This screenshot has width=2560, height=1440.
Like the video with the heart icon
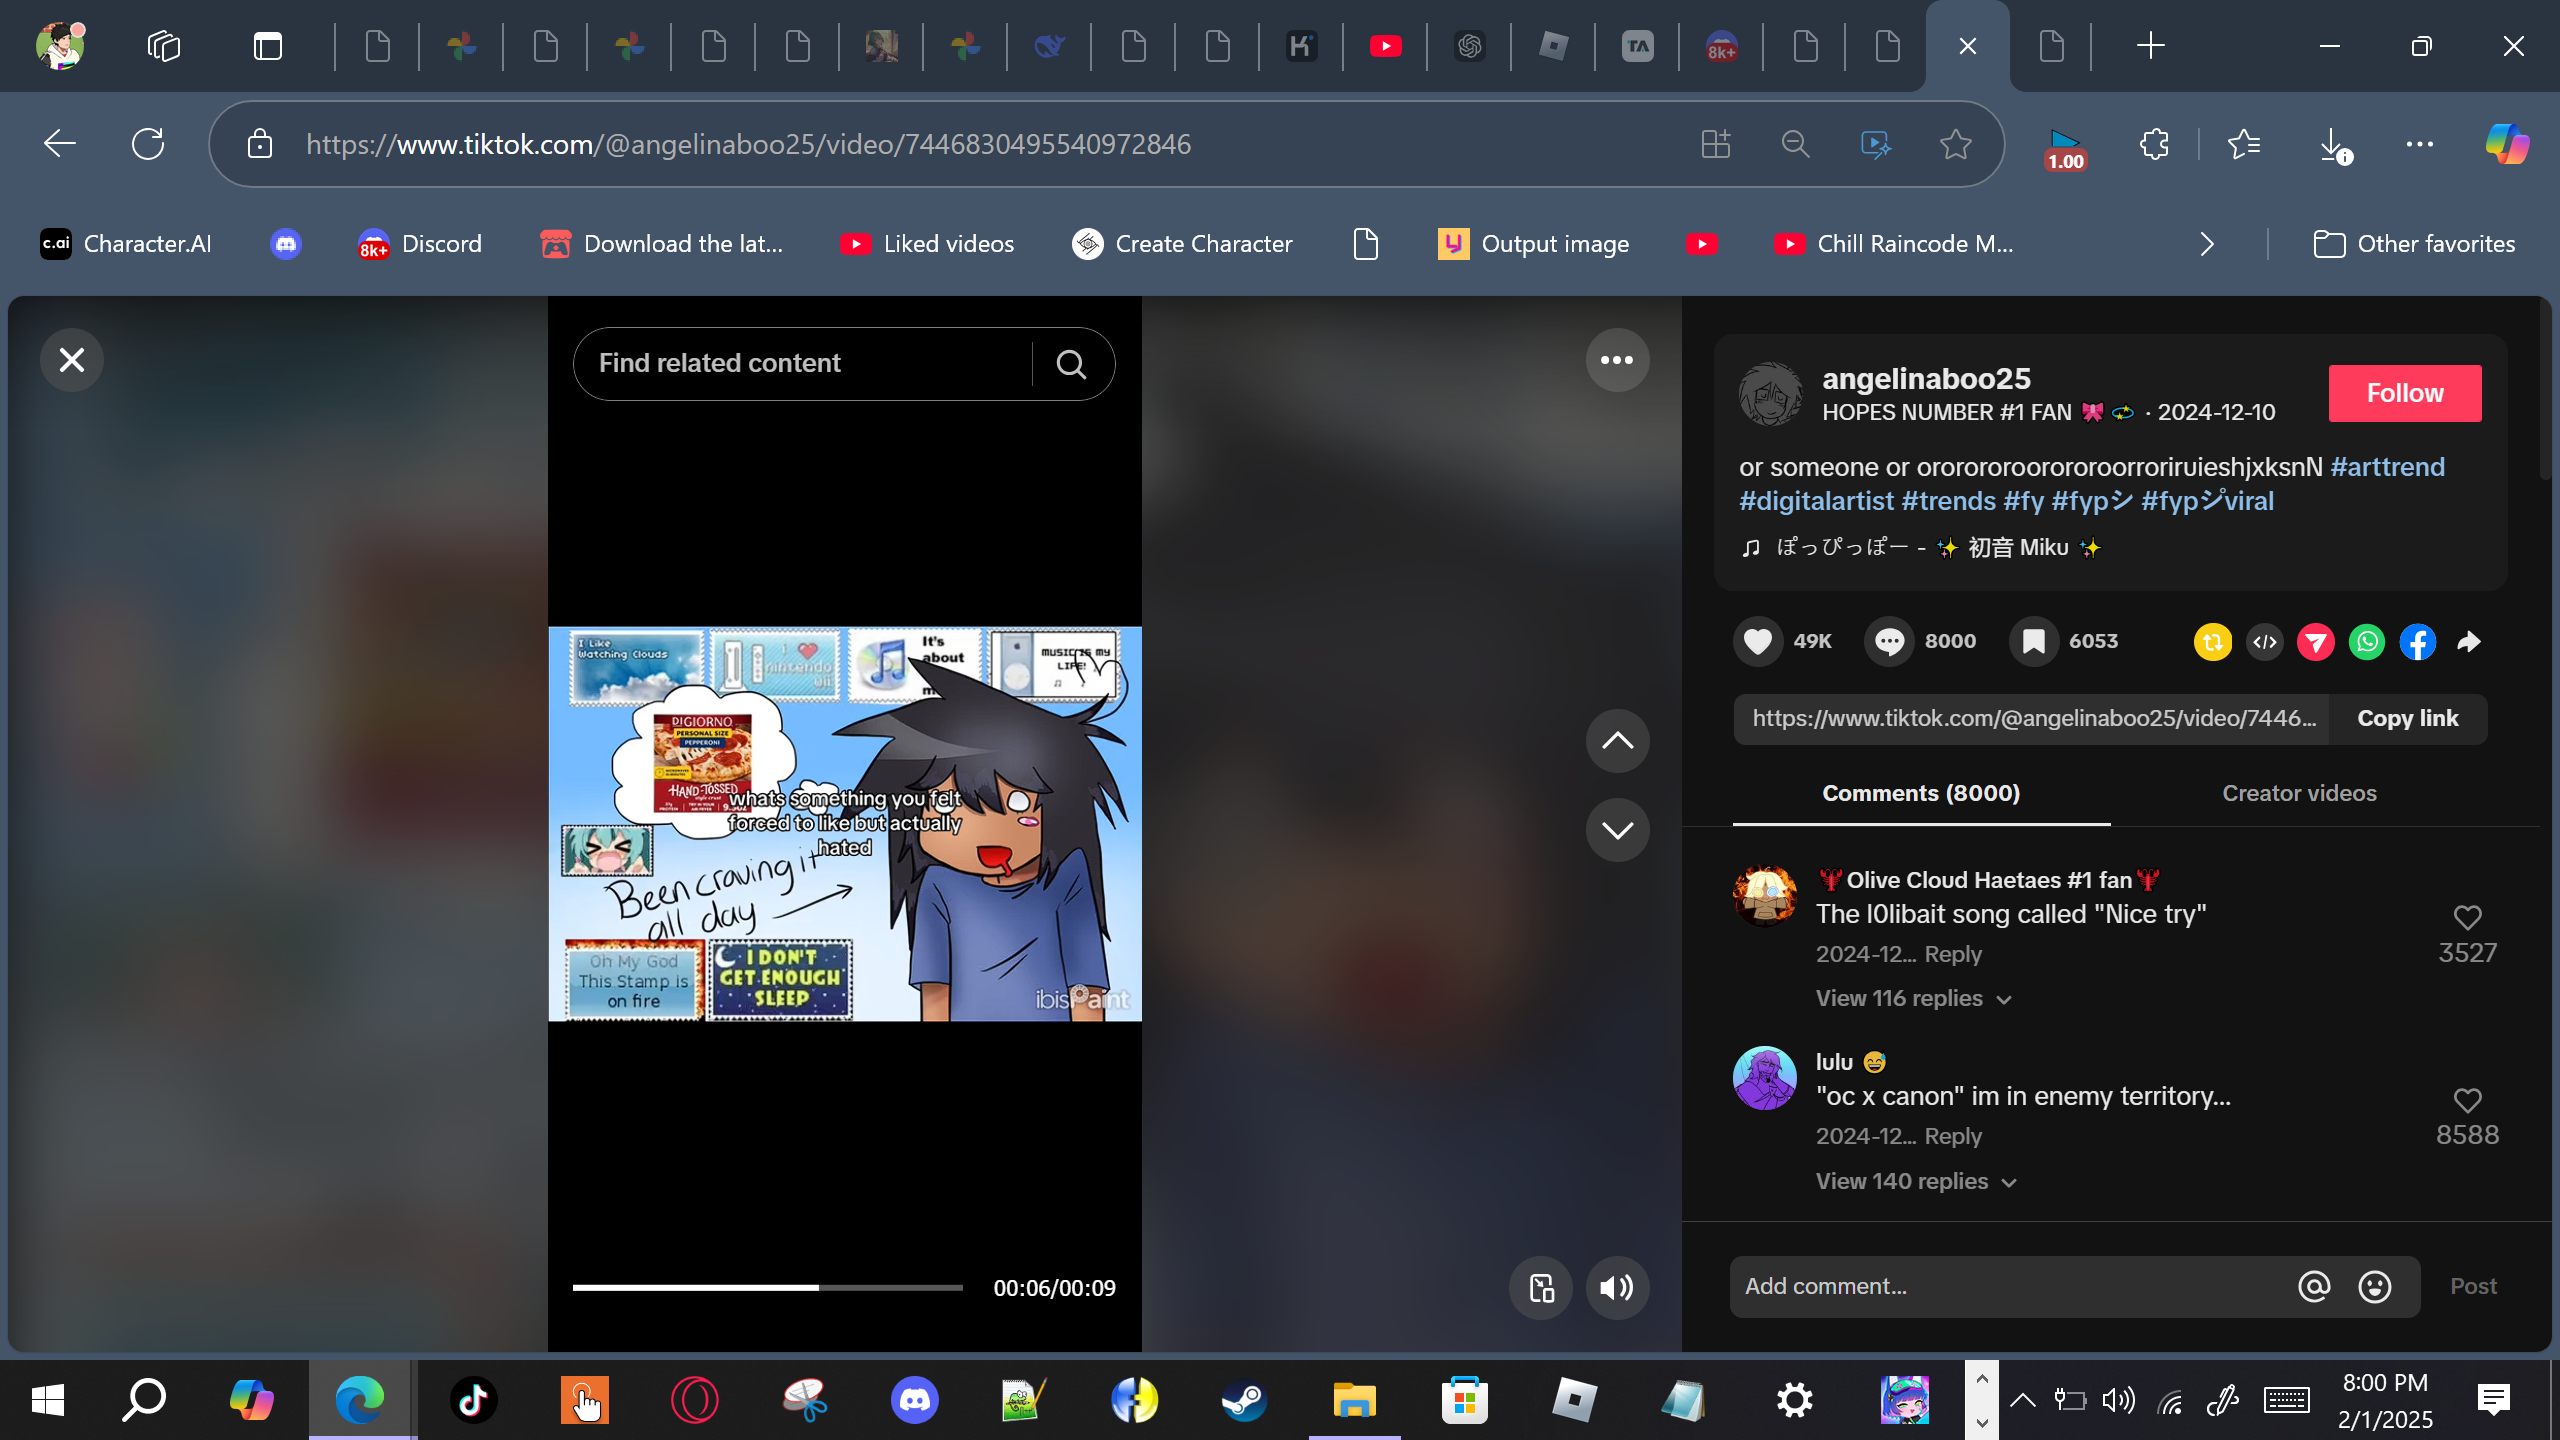[1758, 641]
